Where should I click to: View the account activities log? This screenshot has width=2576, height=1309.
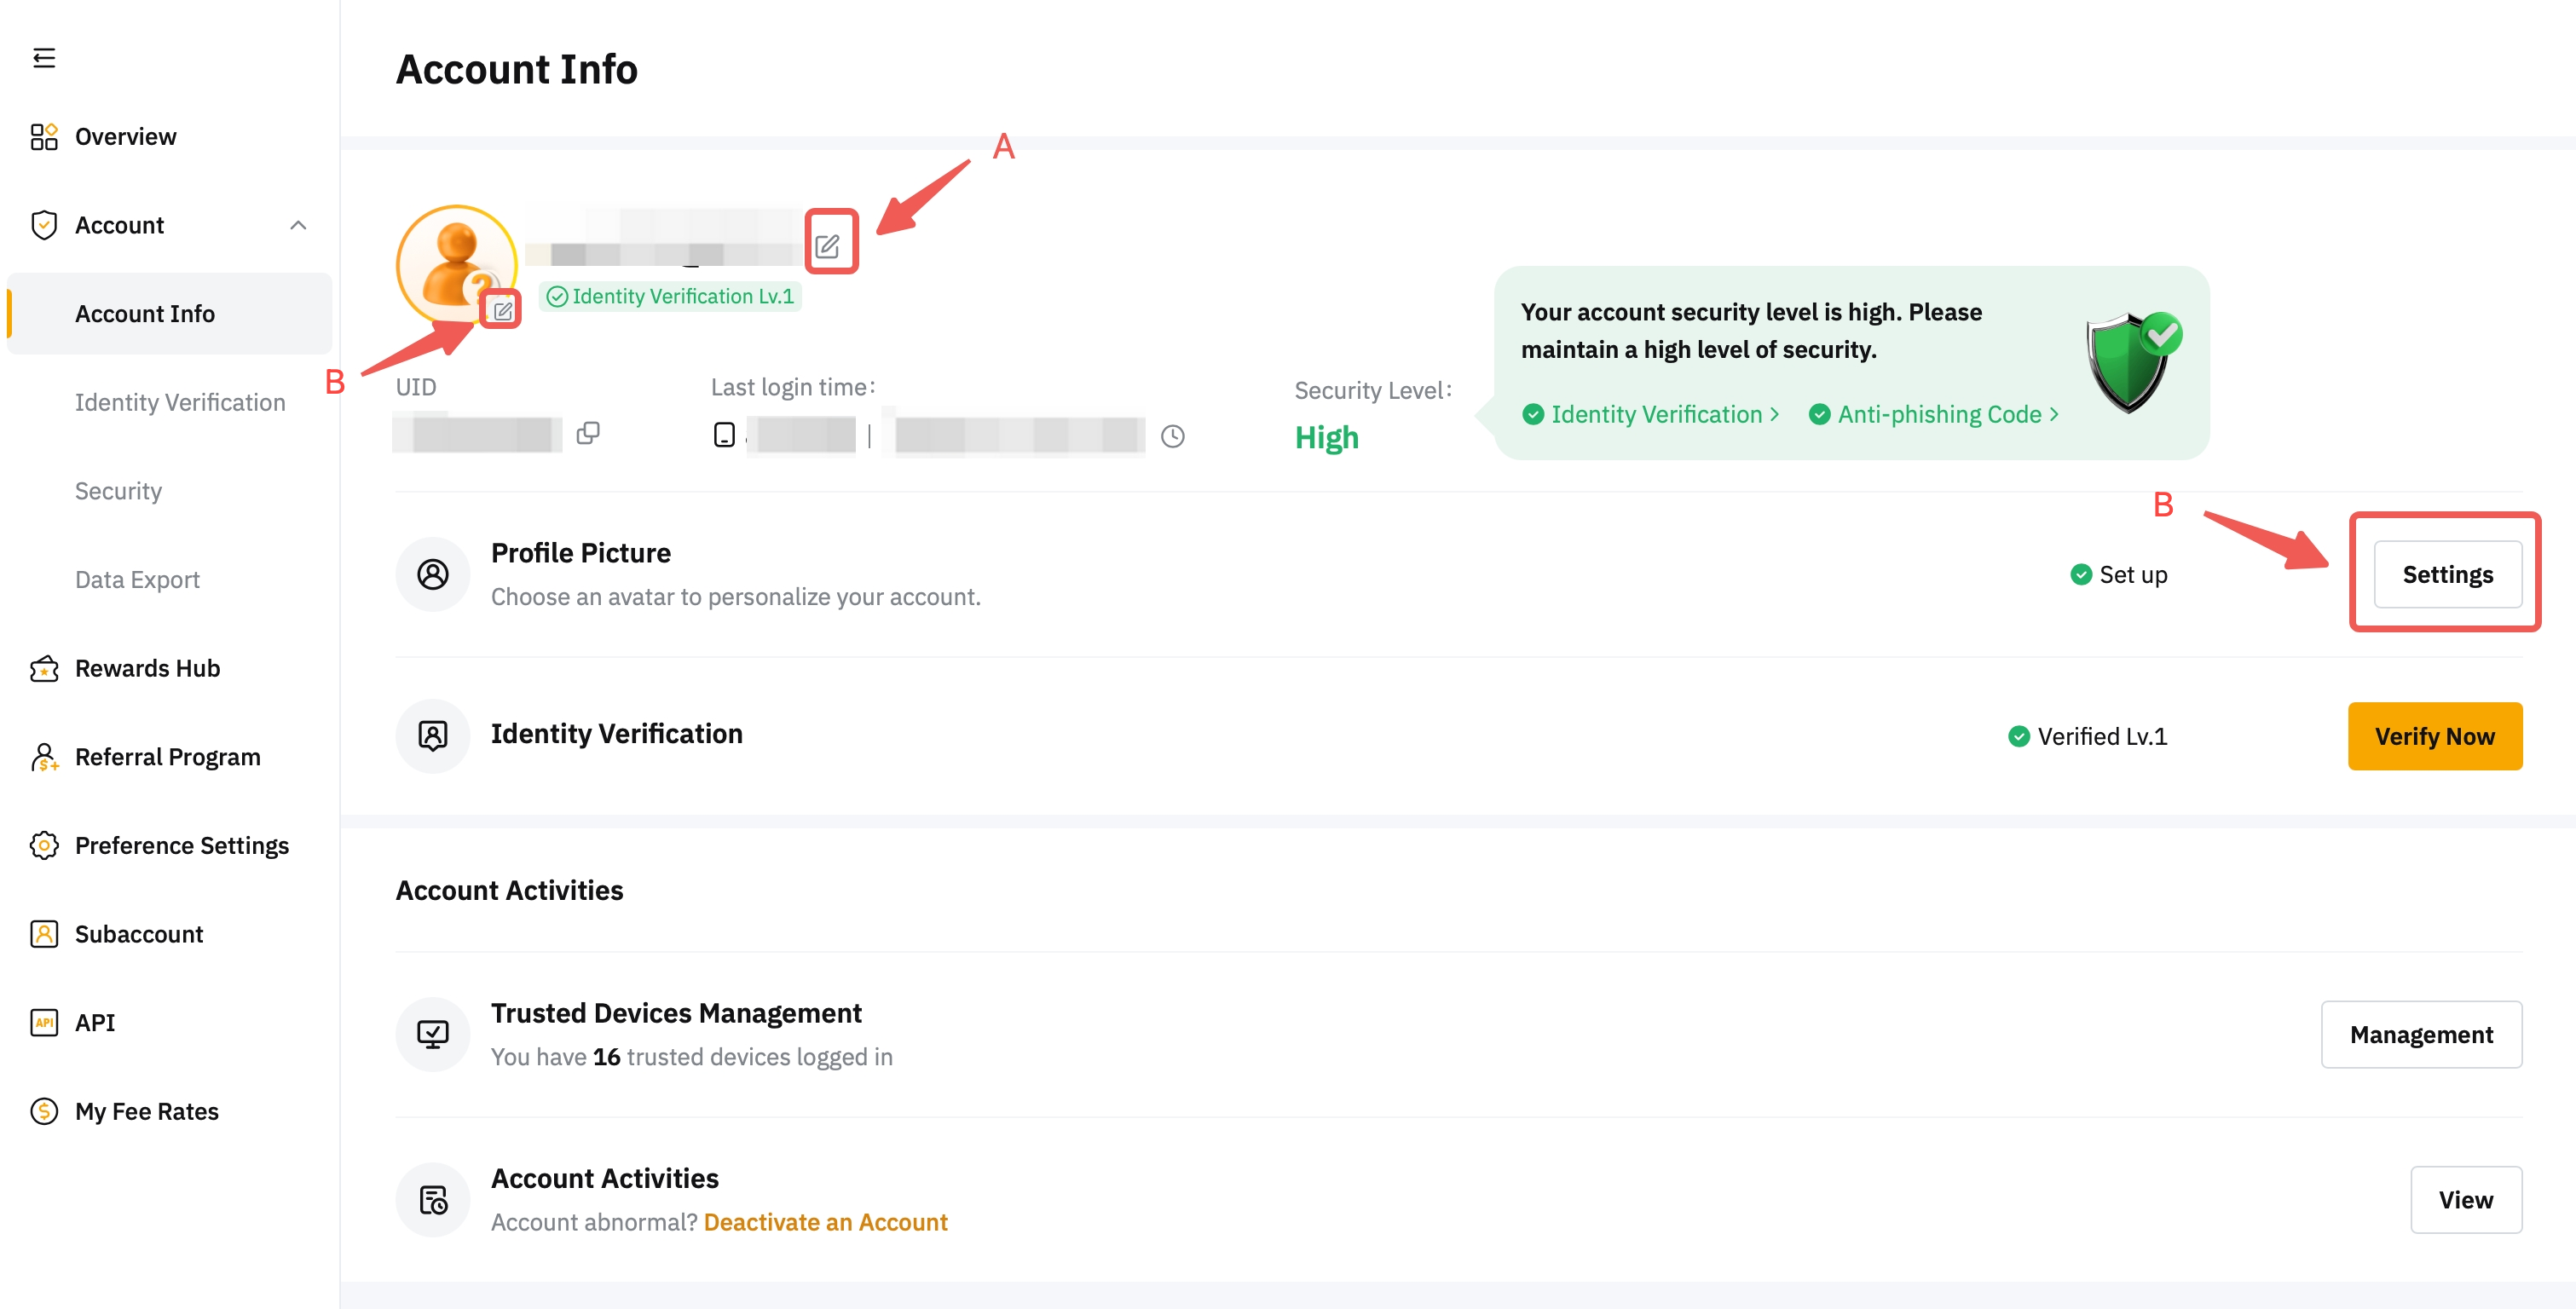coord(2465,1199)
